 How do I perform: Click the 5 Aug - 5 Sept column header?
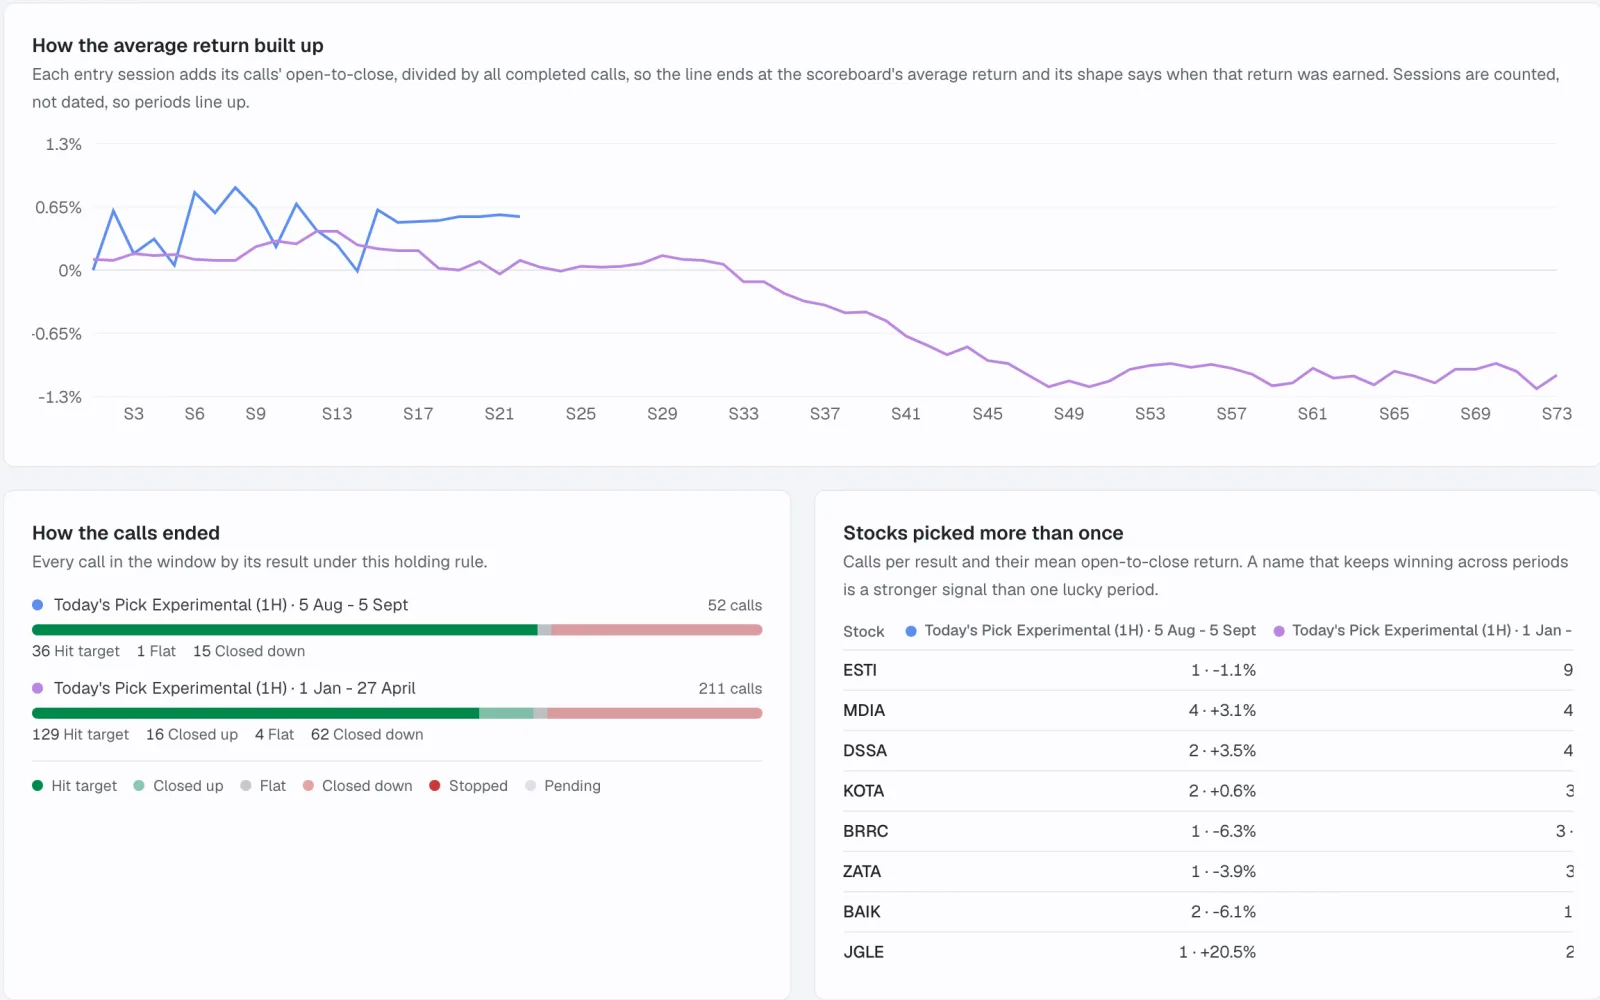coord(1081,630)
